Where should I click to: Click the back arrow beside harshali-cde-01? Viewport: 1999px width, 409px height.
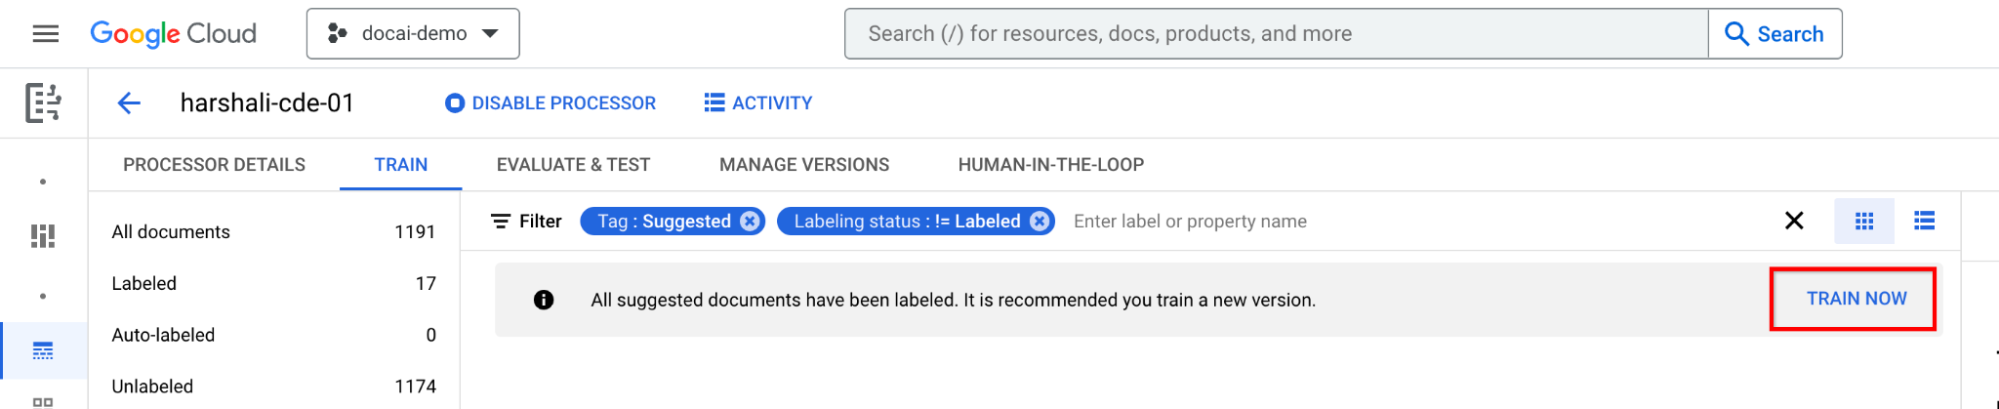129,103
